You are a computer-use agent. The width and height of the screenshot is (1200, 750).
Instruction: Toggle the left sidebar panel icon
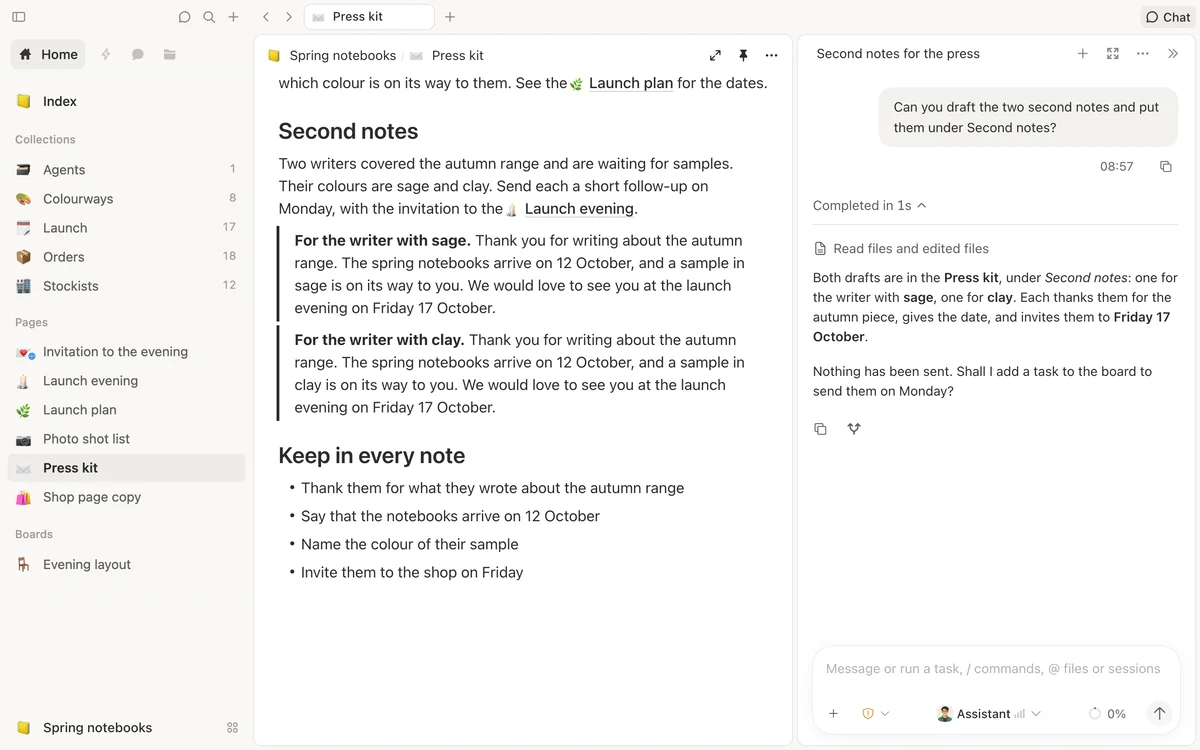tap(19, 17)
